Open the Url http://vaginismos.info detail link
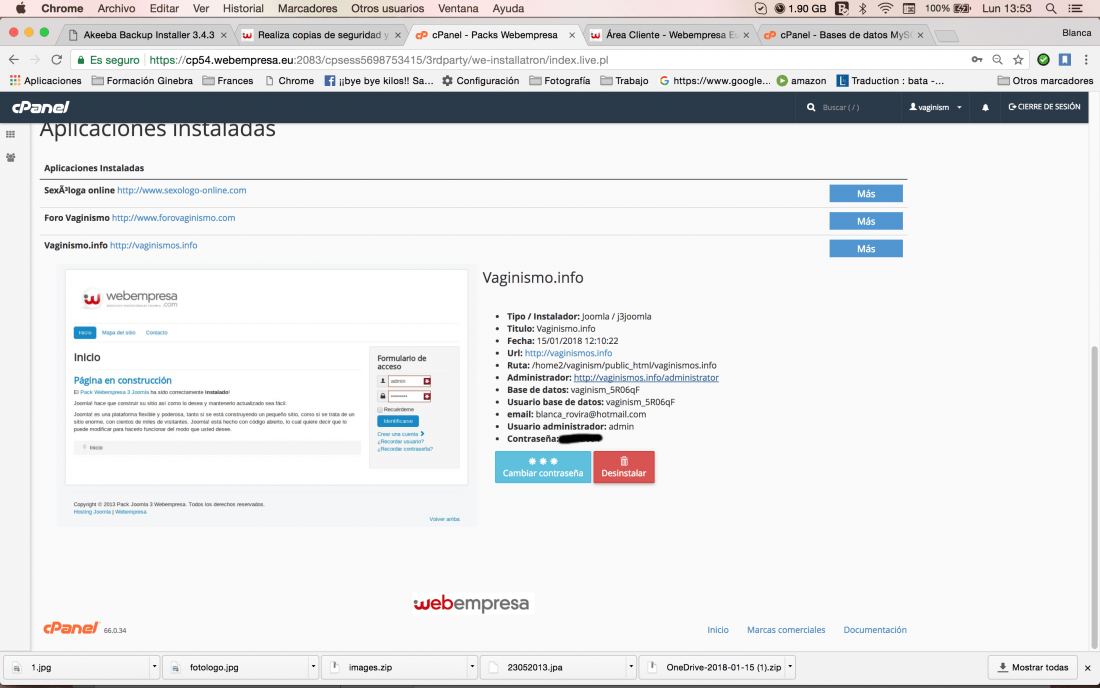The image size is (1100, 688). click(x=568, y=353)
